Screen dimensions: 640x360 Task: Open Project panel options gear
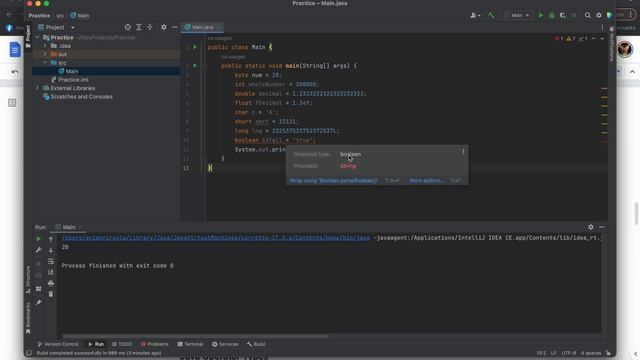pyautogui.click(x=164, y=27)
